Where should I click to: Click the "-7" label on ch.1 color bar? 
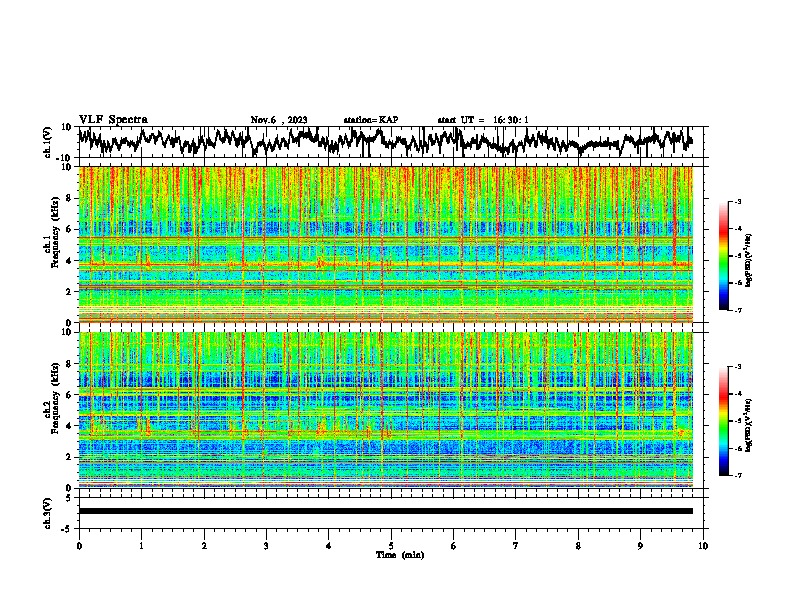coord(737,310)
